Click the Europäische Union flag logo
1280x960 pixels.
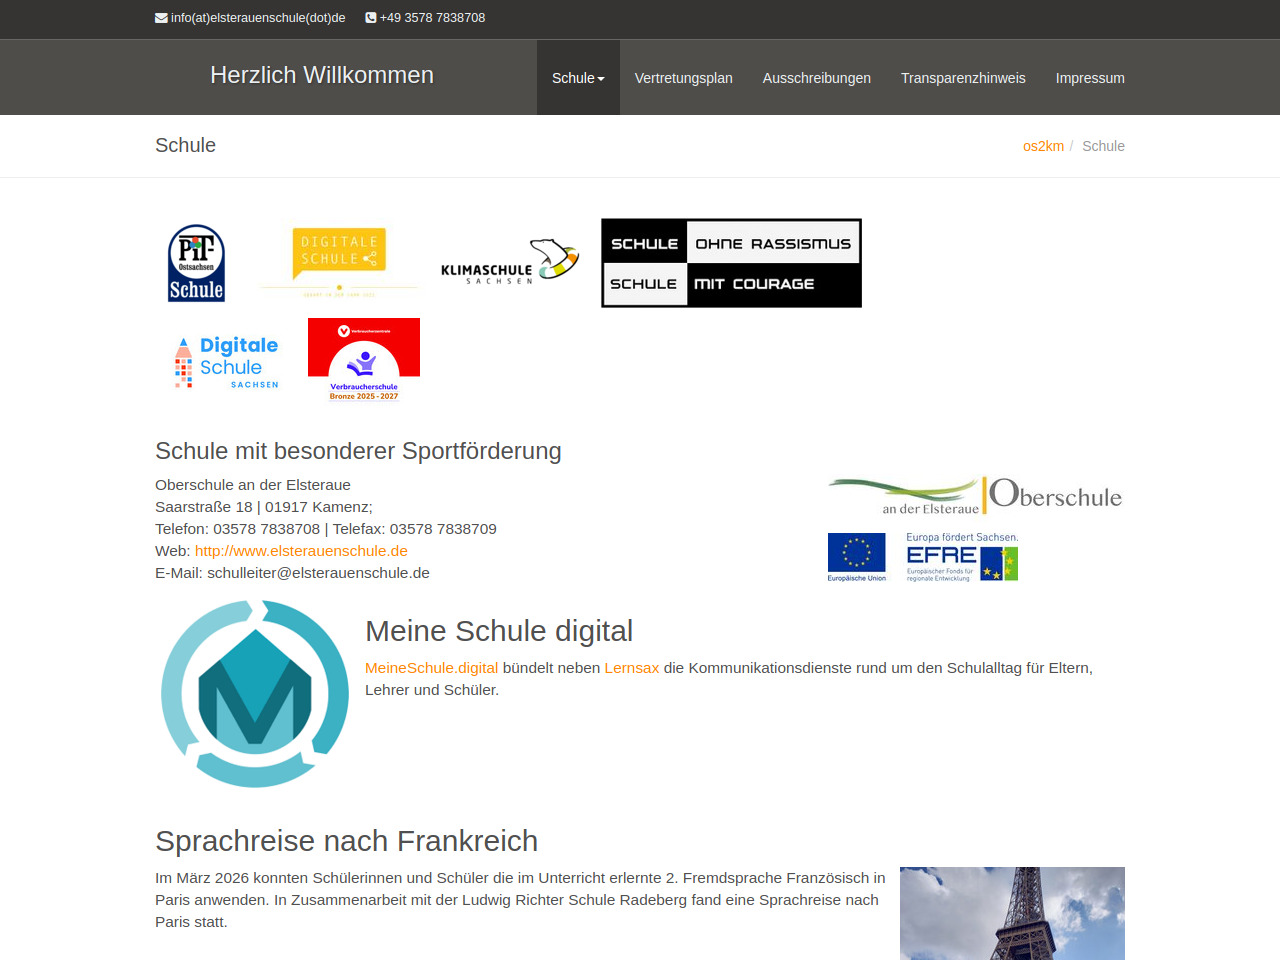[856, 557]
